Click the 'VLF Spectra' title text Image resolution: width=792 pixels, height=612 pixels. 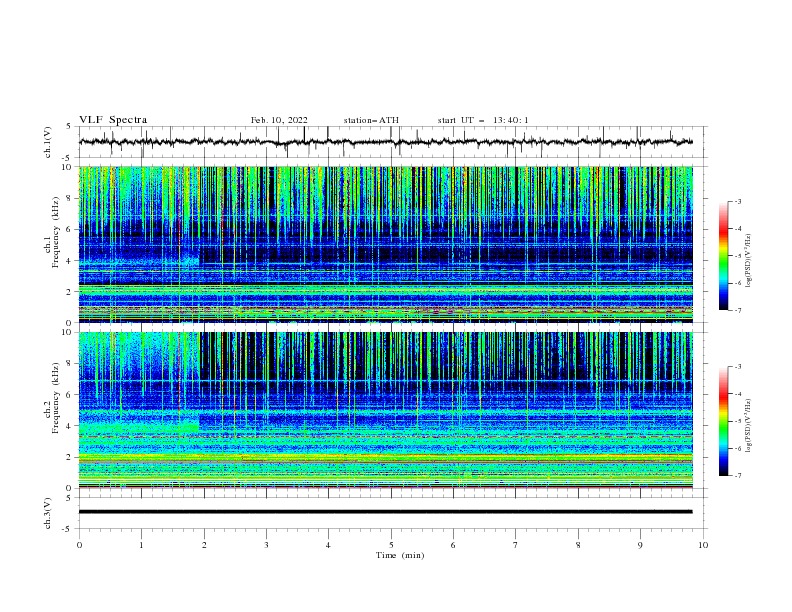[x=113, y=120]
